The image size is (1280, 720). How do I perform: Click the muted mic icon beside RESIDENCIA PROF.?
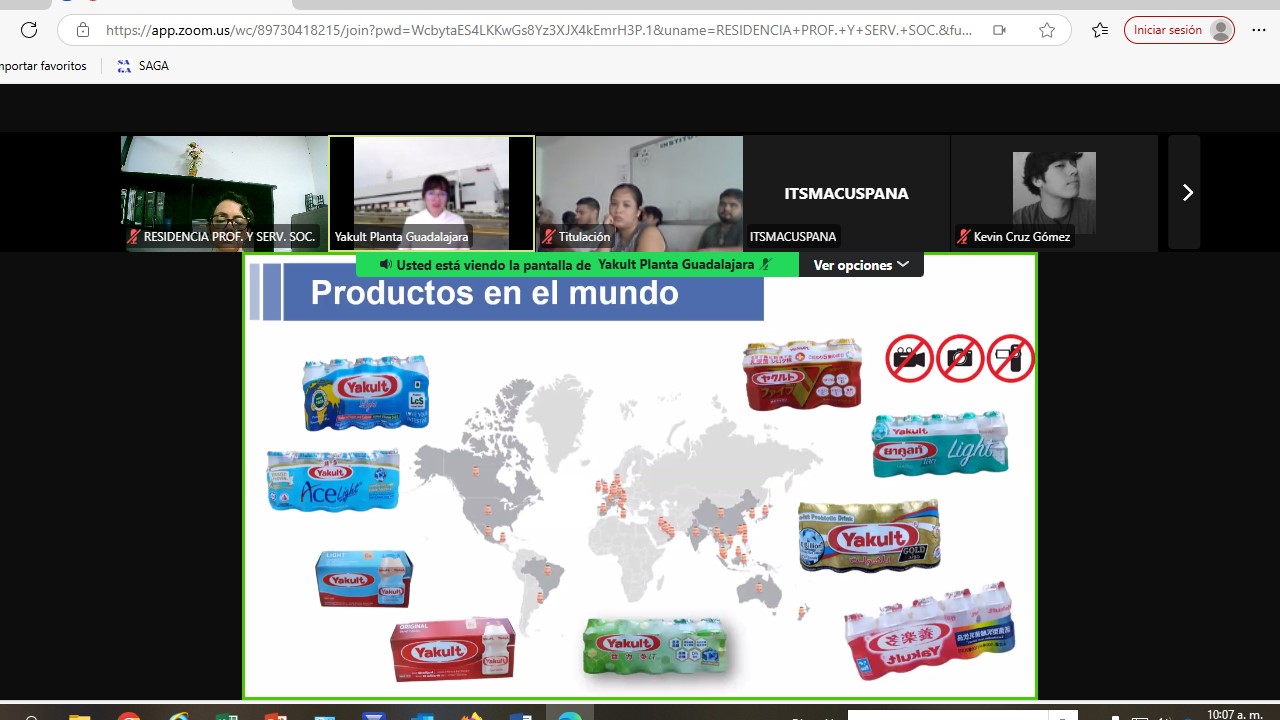pos(134,237)
